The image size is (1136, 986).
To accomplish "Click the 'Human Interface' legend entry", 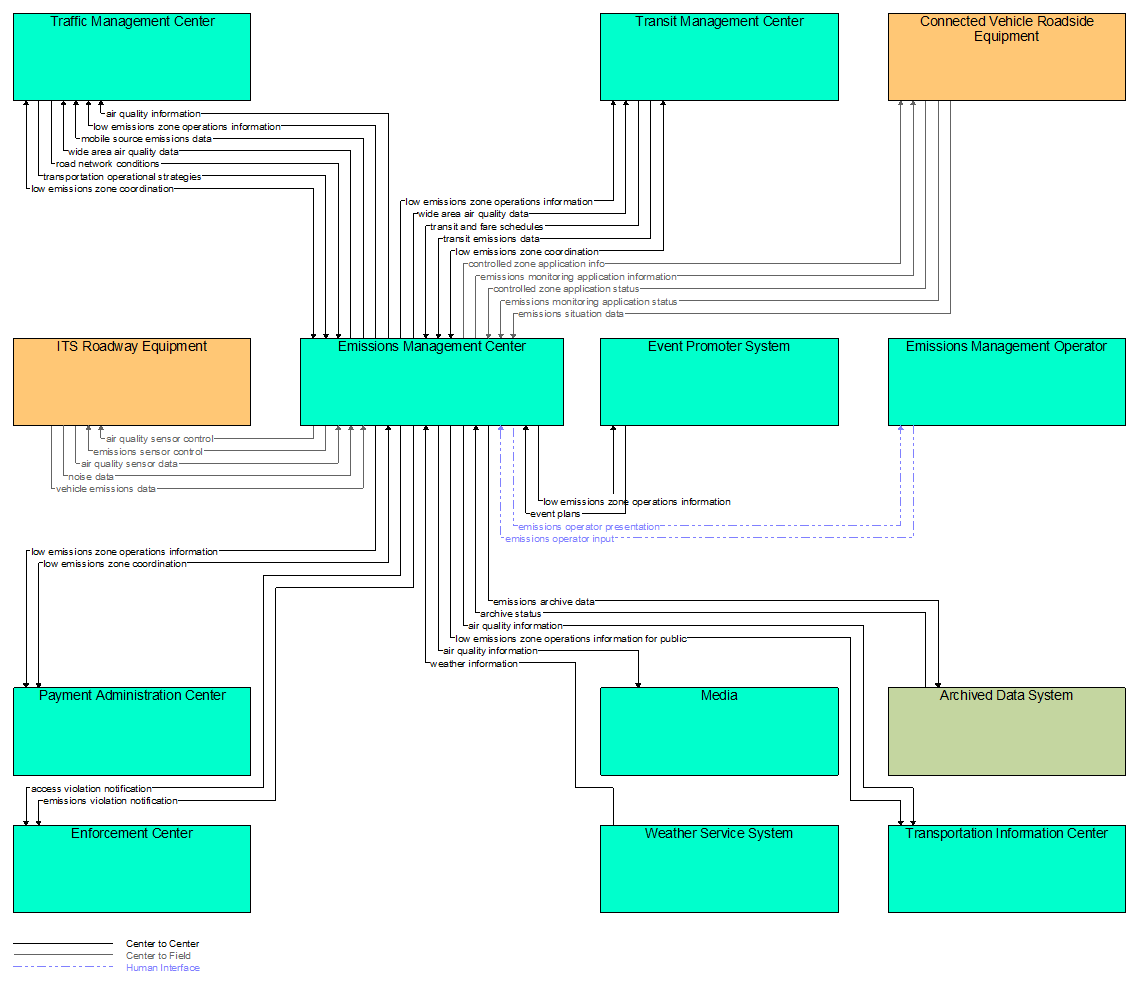I will click(x=162, y=968).
